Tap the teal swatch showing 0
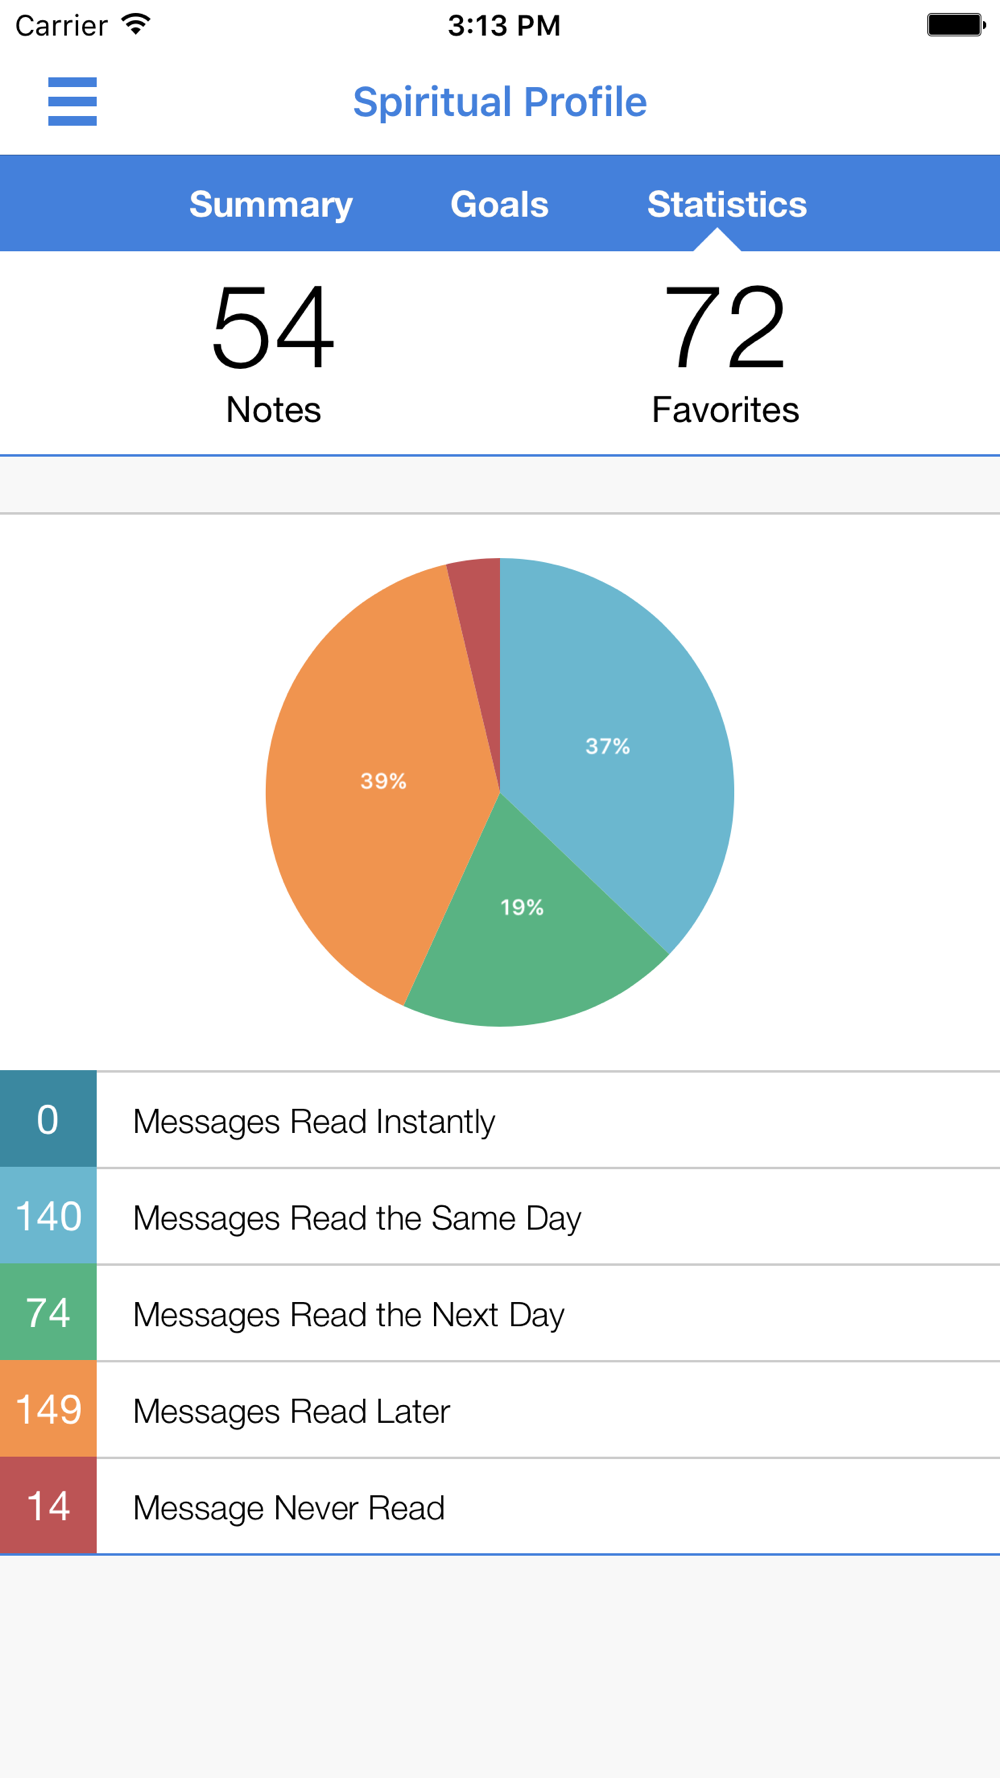Screen dimensions: 1000x1778 tap(48, 1120)
